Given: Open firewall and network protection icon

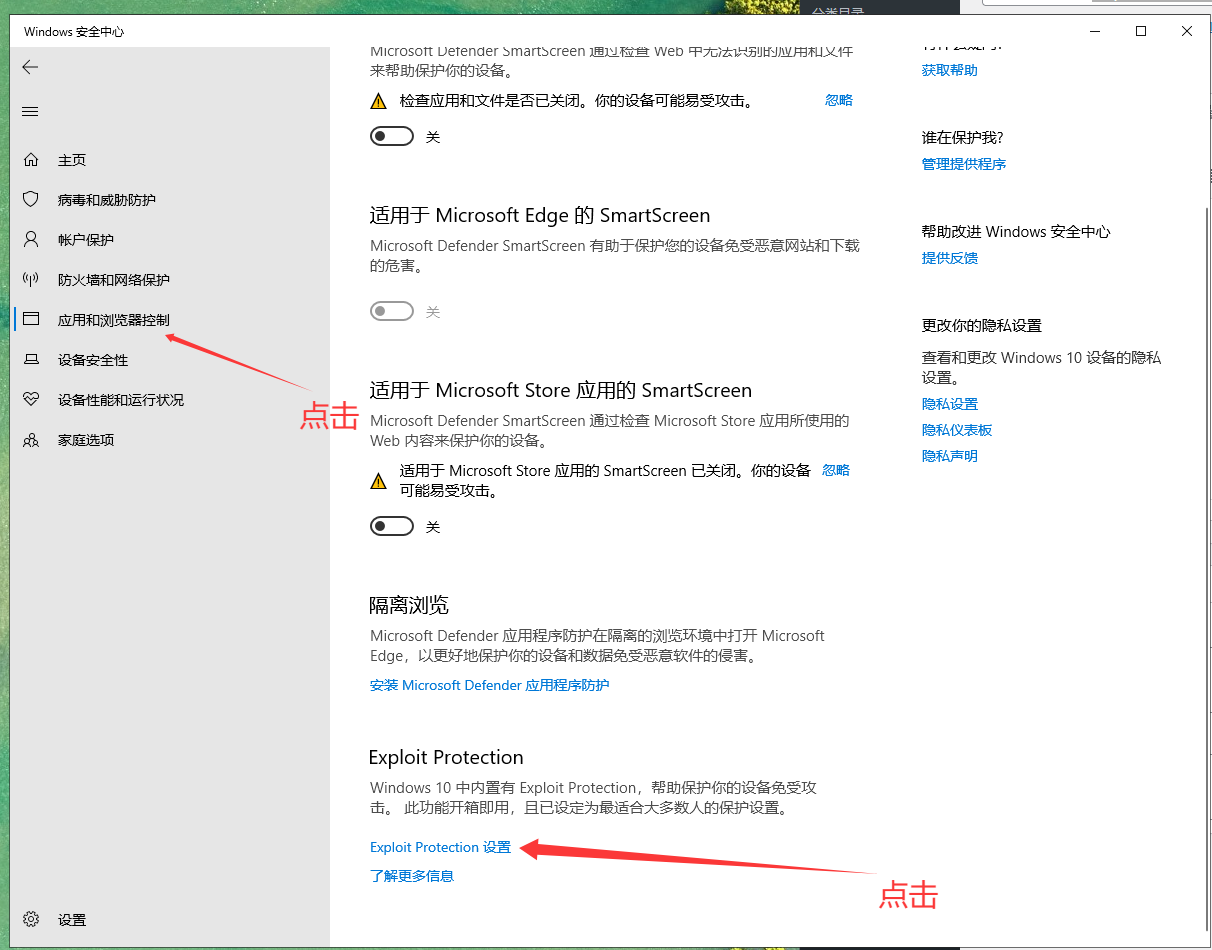Looking at the screenshot, I should [x=31, y=280].
